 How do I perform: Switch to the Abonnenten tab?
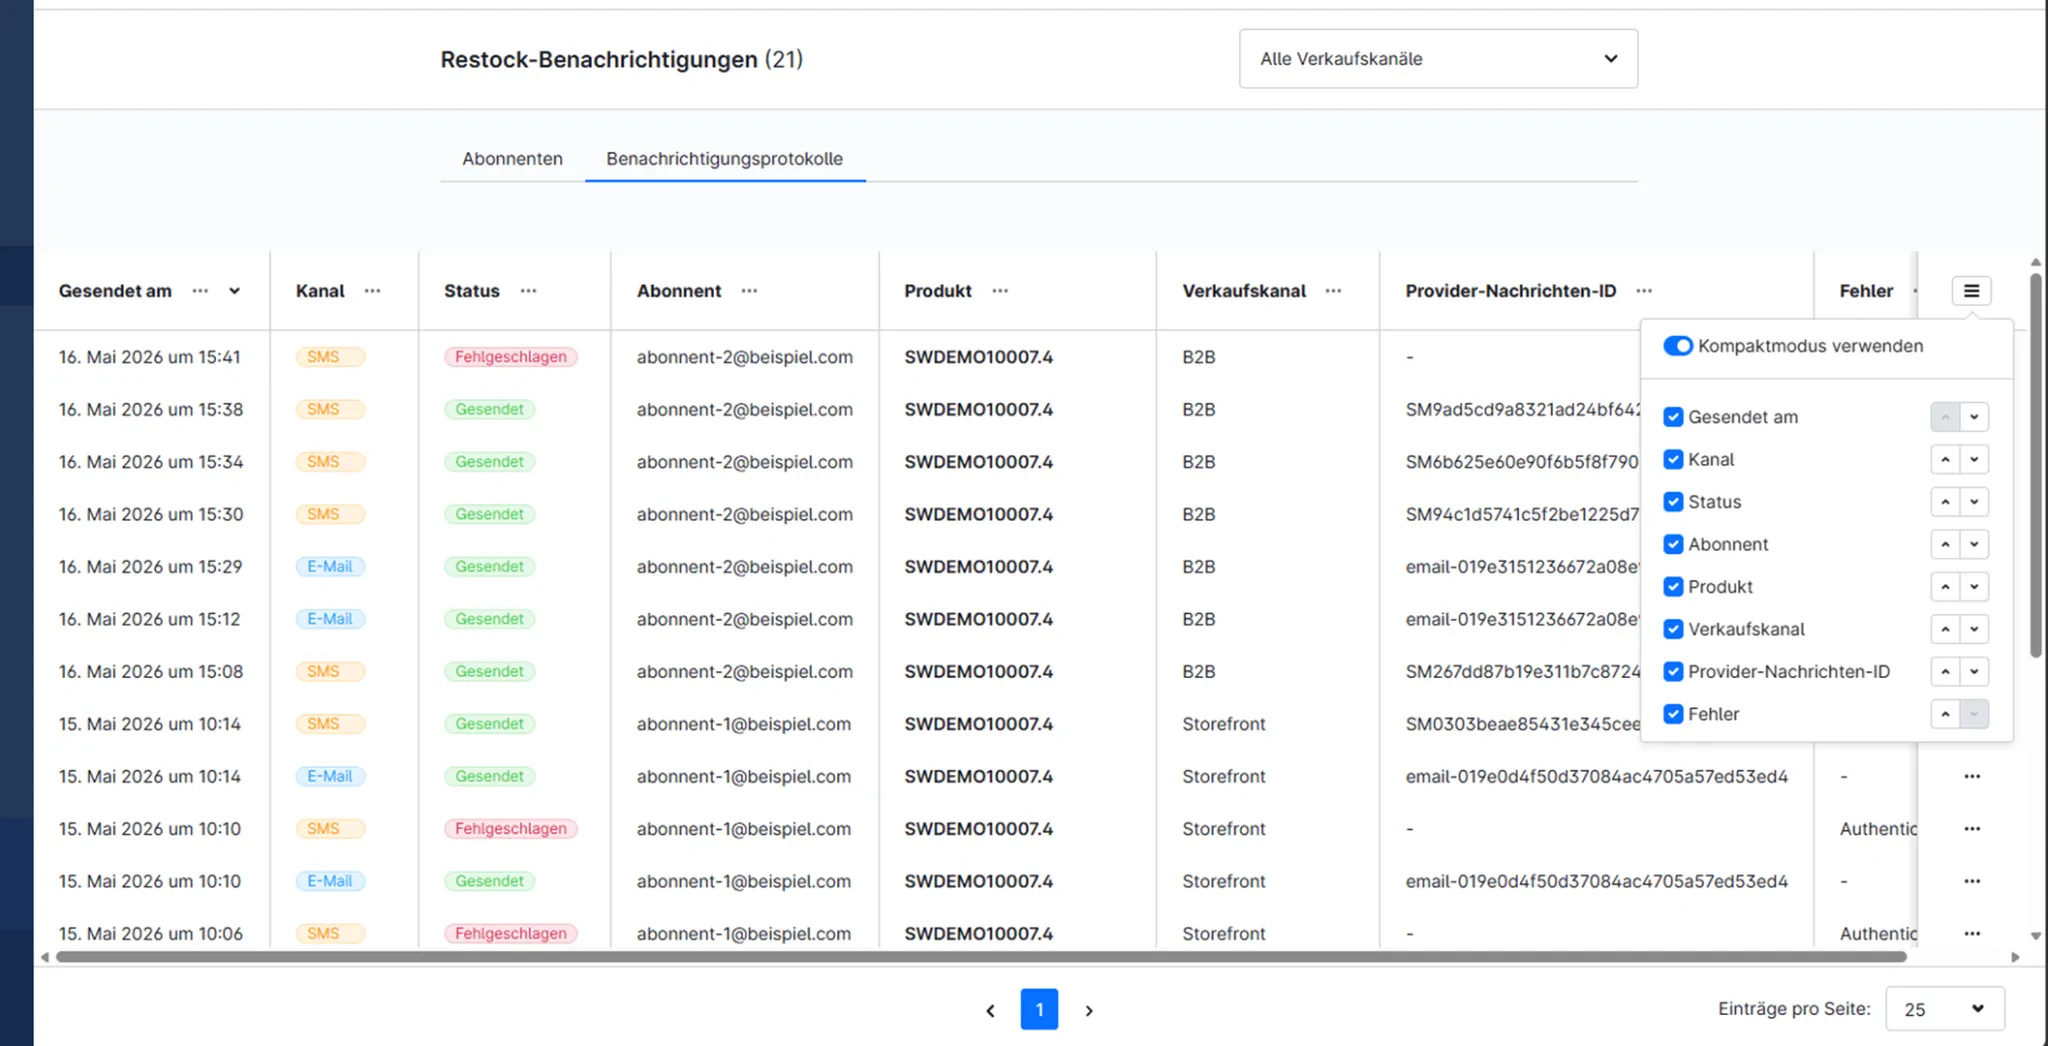tap(512, 158)
